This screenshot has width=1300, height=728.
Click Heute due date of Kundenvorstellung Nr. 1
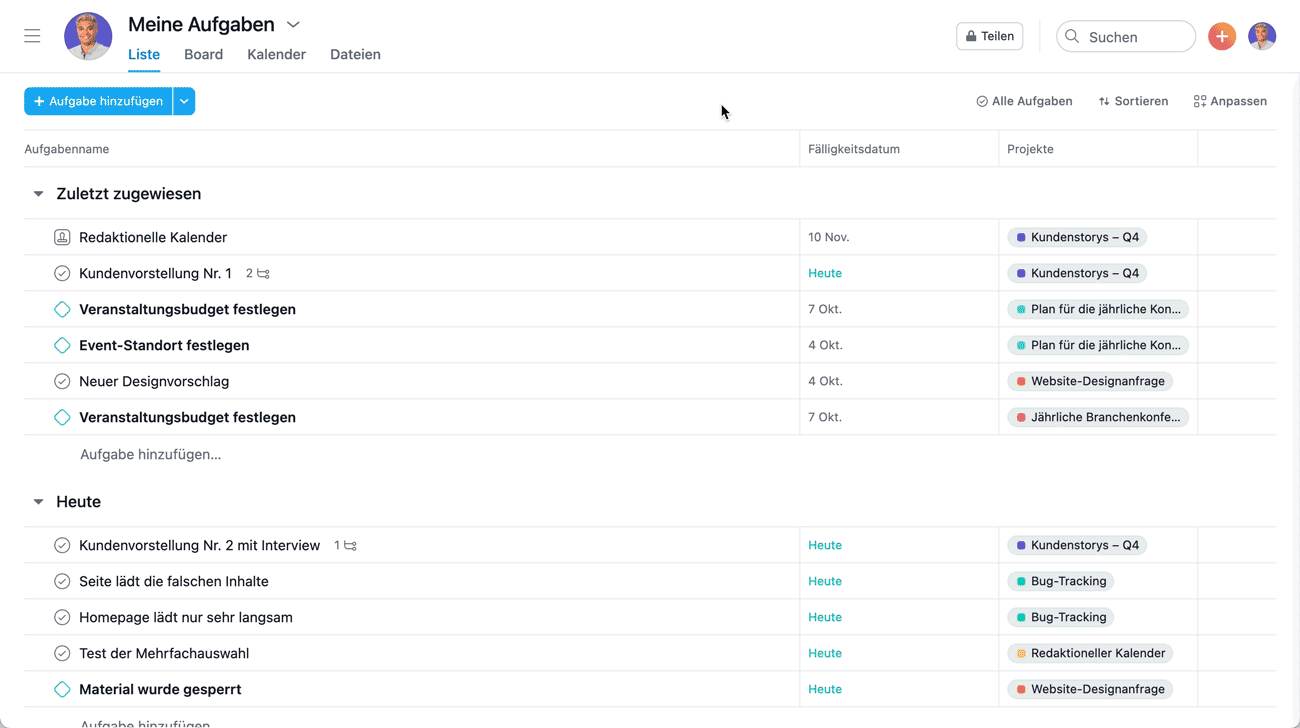(825, 273)
